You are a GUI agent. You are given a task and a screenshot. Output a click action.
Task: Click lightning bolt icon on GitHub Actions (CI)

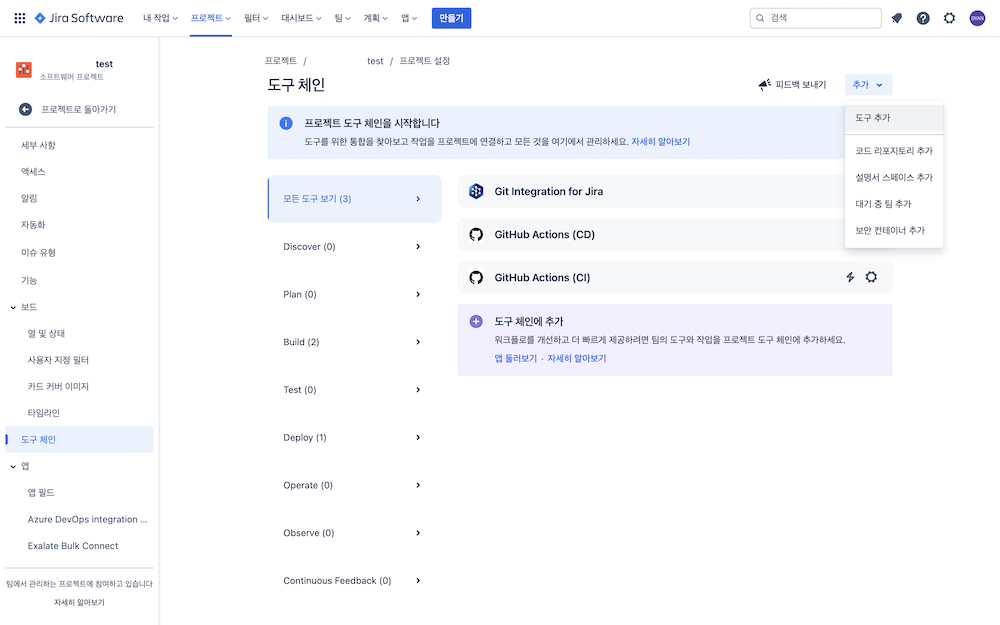click(850, 277)
